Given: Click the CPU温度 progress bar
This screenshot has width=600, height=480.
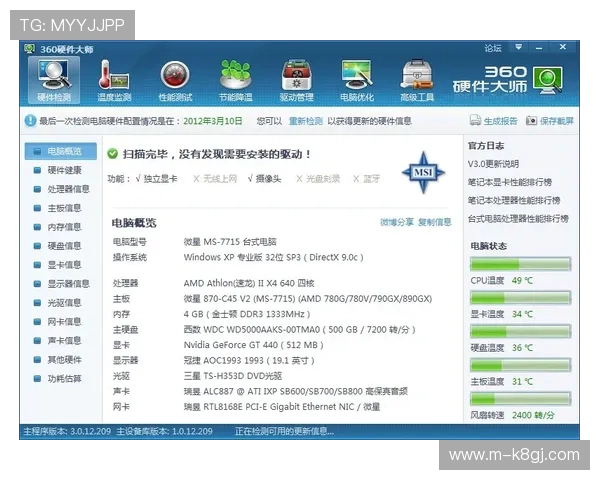Looking at the screenshot, I should pyautogui.click(x=520, y=264).
